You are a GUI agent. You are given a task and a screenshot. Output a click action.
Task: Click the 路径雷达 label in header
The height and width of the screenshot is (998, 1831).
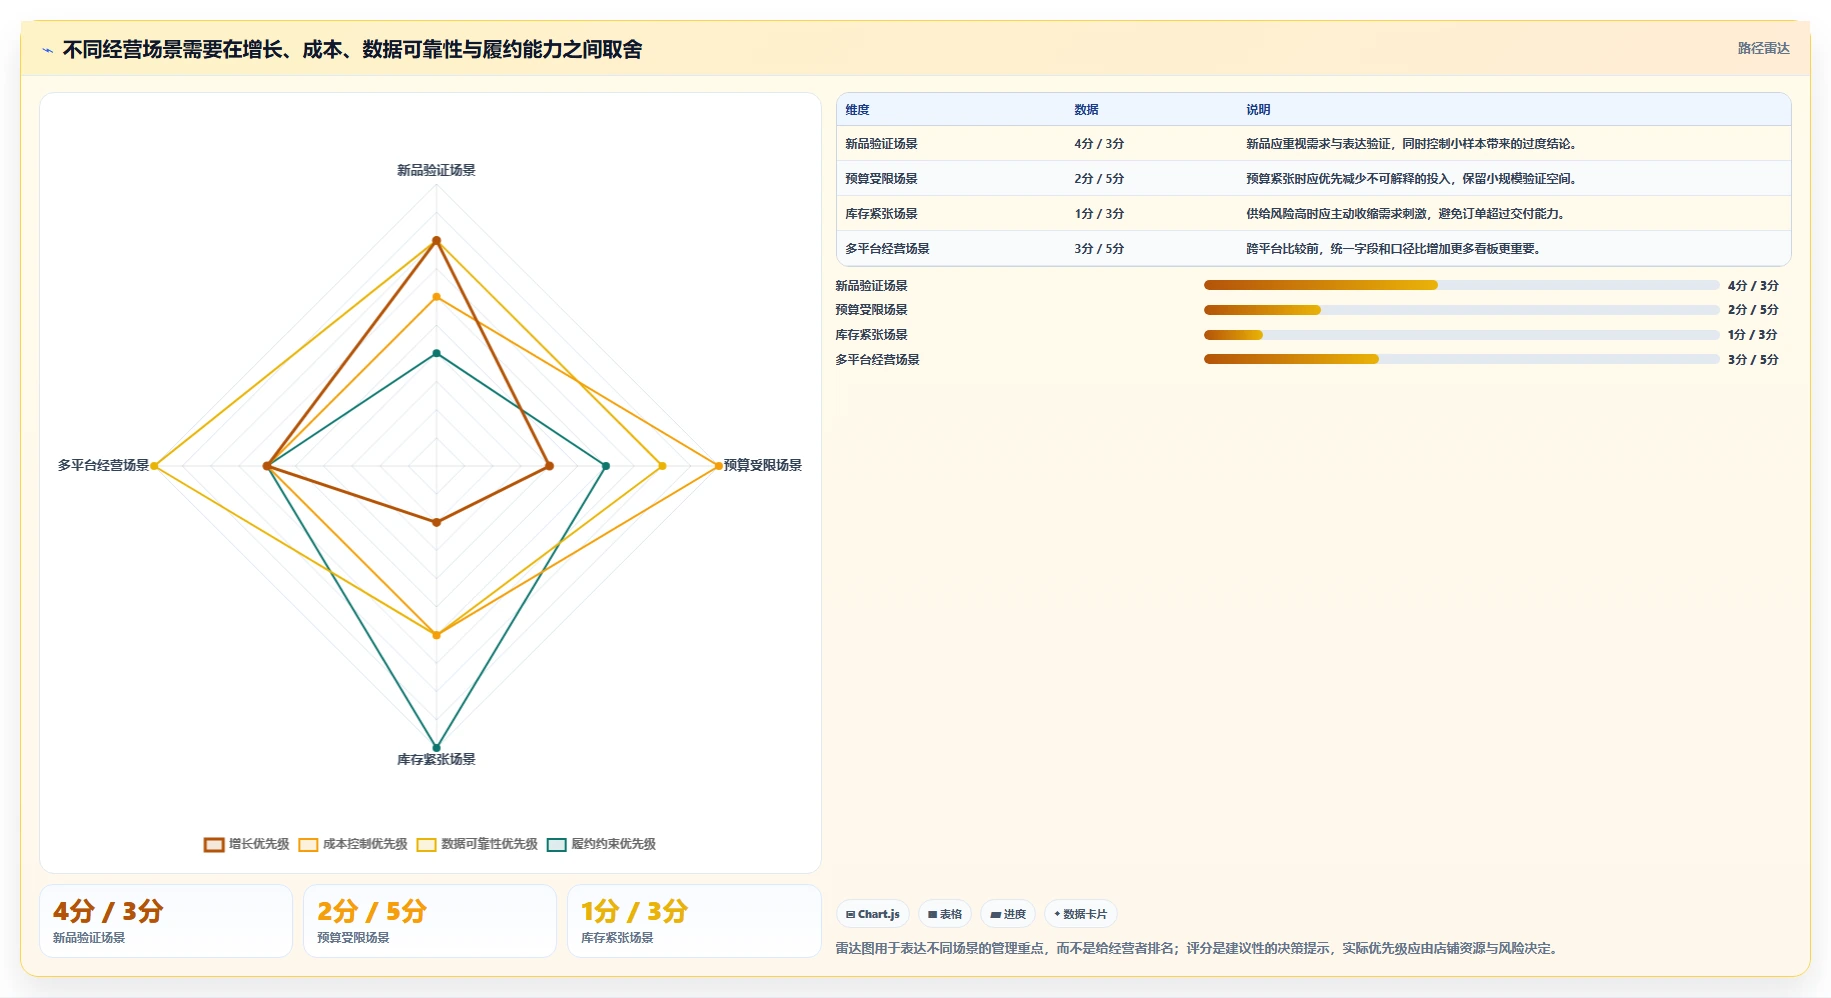1763,48
